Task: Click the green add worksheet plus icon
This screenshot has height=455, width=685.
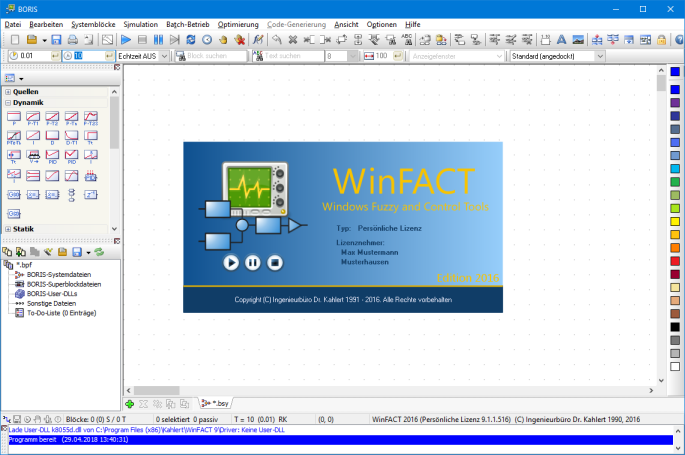Action: click(x=129, y=404)
